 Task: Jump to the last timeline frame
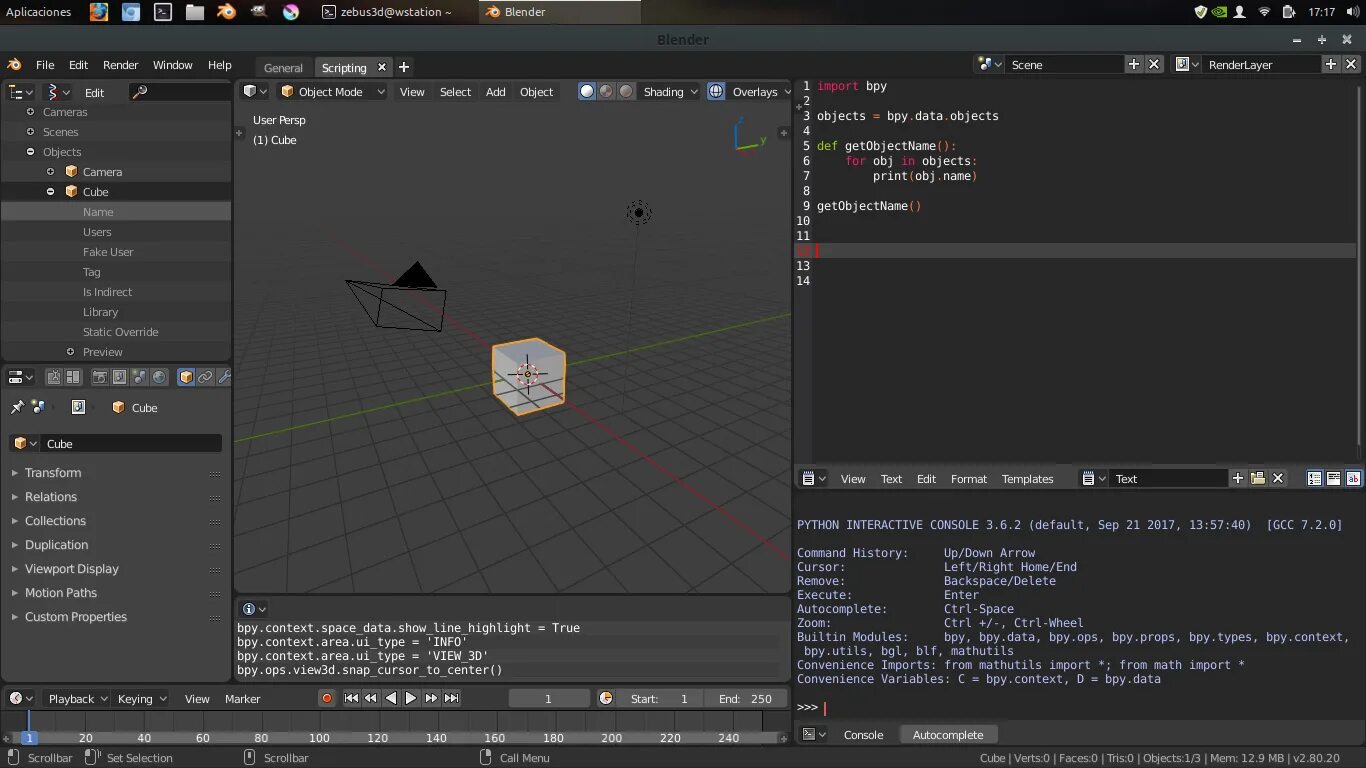point(451,698)
